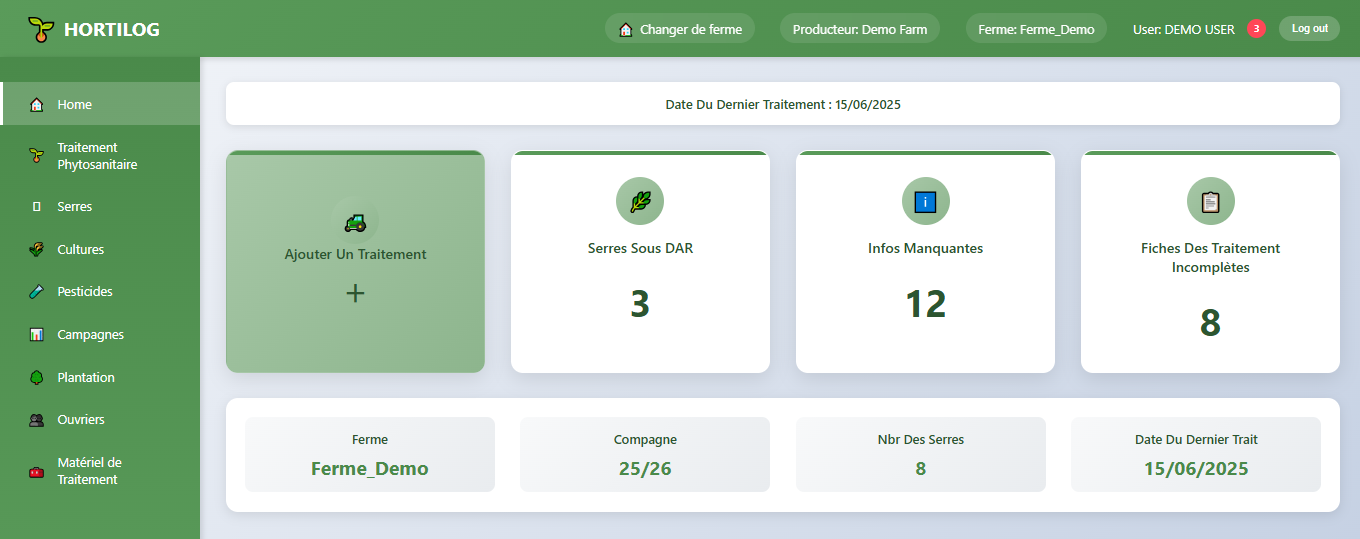Click the 8 under Nbr Des Serres
Image resolution: width=1360 pixels, height=539 pixels.
(x=921, y=468)
